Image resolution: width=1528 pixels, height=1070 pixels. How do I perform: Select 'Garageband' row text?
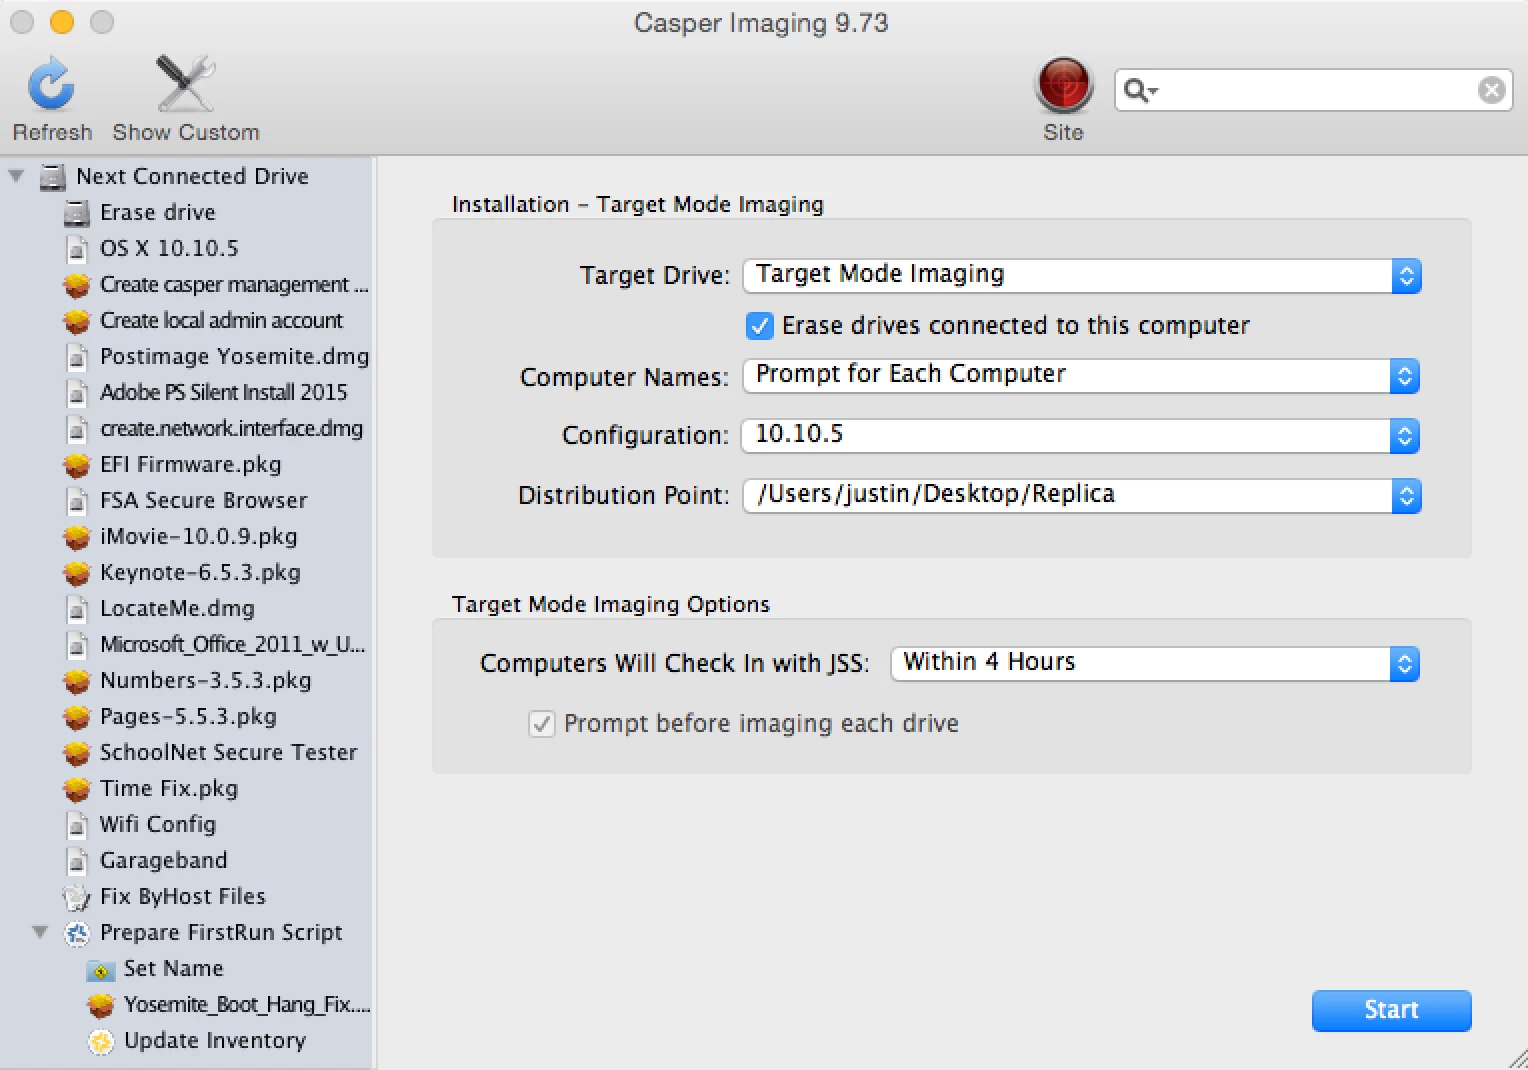coord(163,861)
